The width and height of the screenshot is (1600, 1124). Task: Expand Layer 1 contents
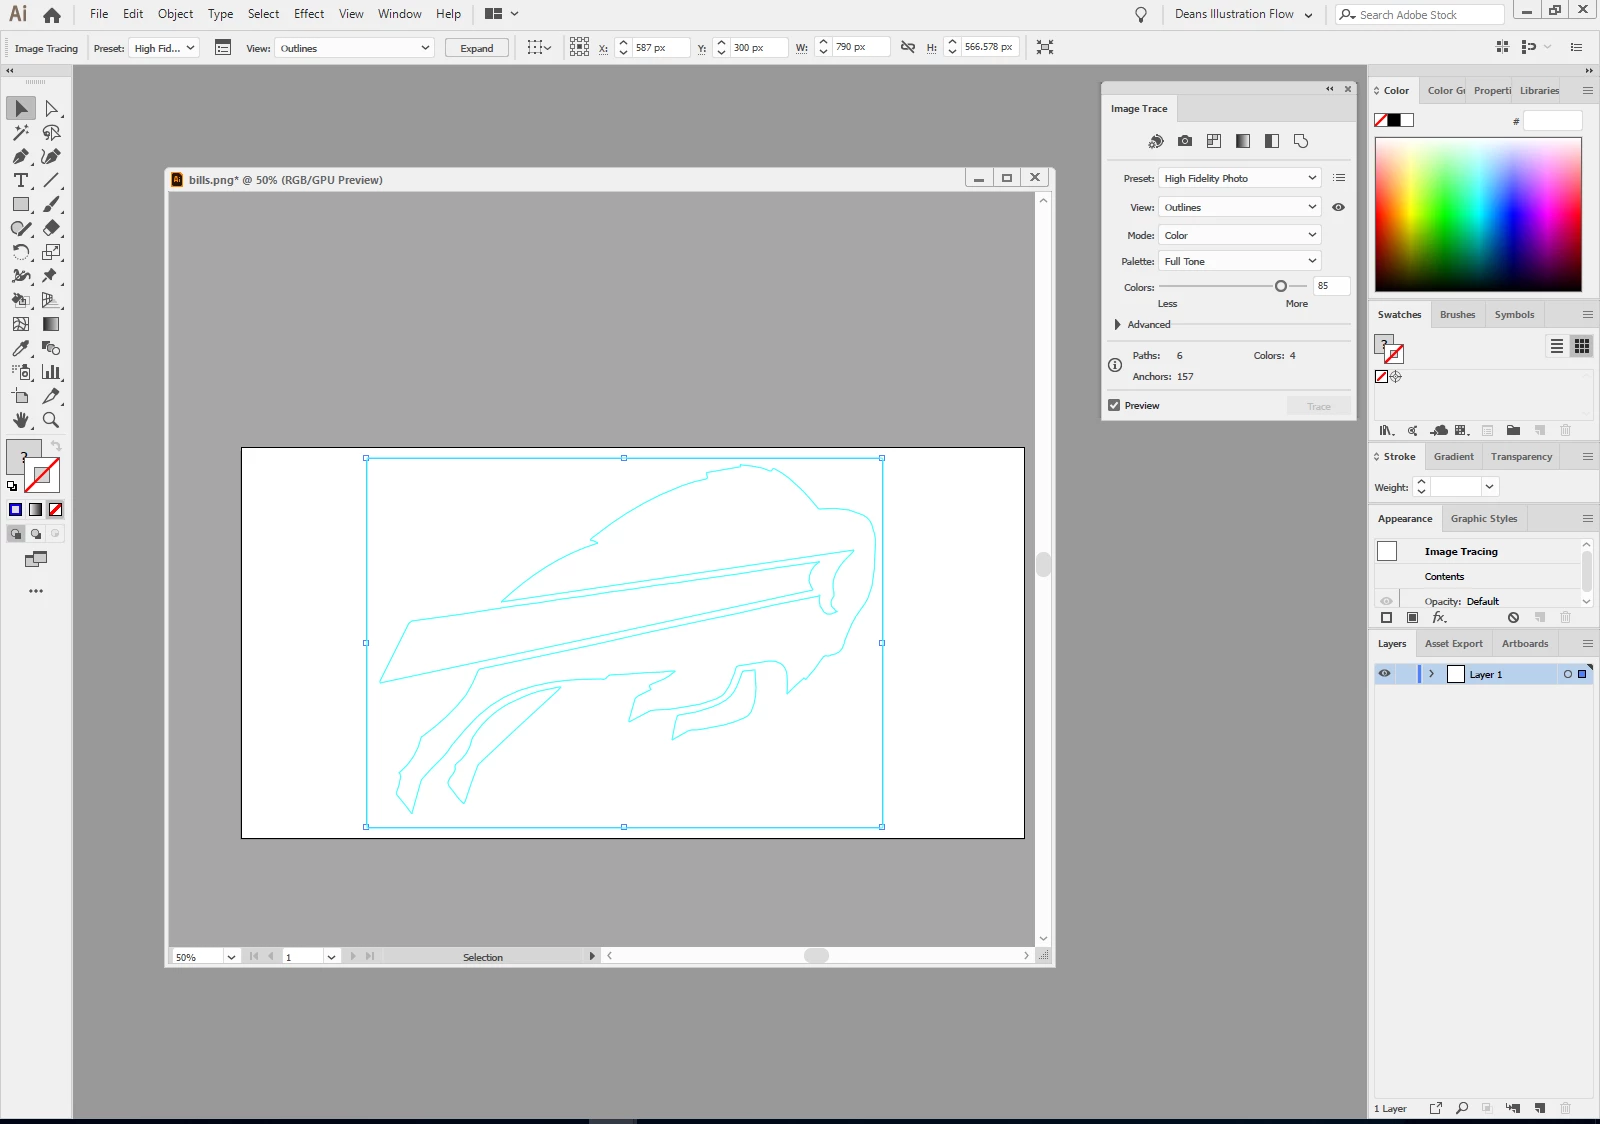tap(1432, 674)
